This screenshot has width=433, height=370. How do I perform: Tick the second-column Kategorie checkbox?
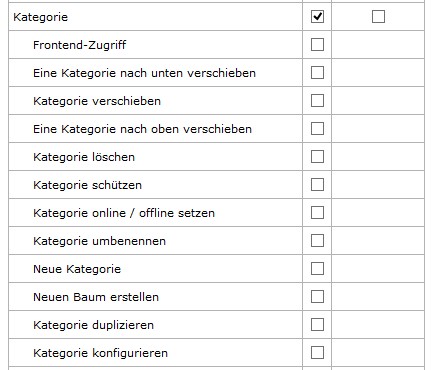click(378, 16)
